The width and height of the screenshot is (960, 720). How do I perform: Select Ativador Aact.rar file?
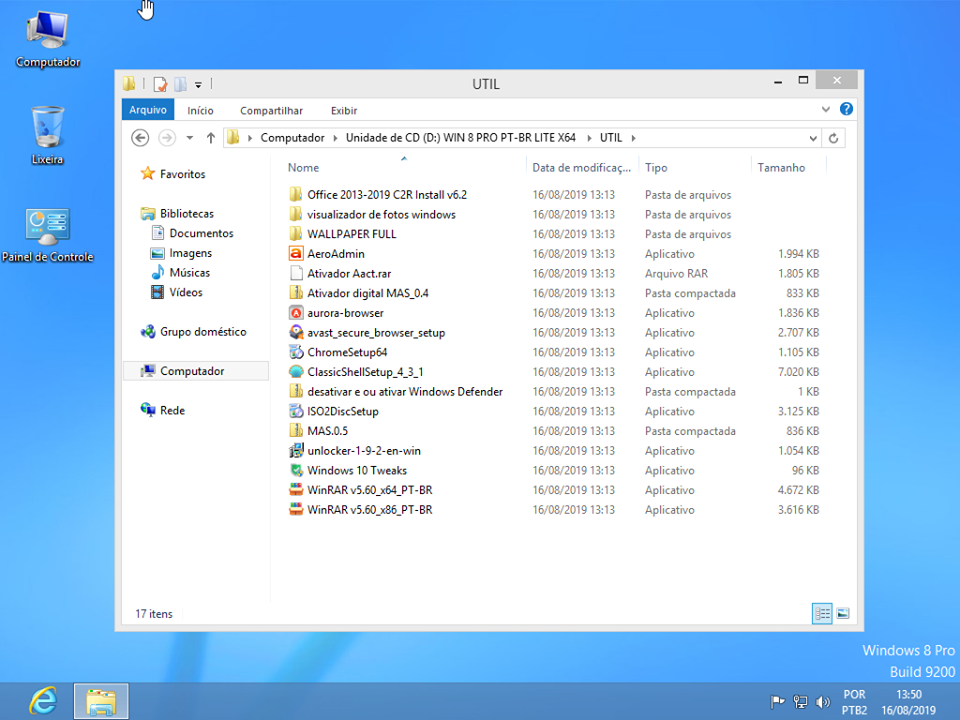tap(340, 273)
